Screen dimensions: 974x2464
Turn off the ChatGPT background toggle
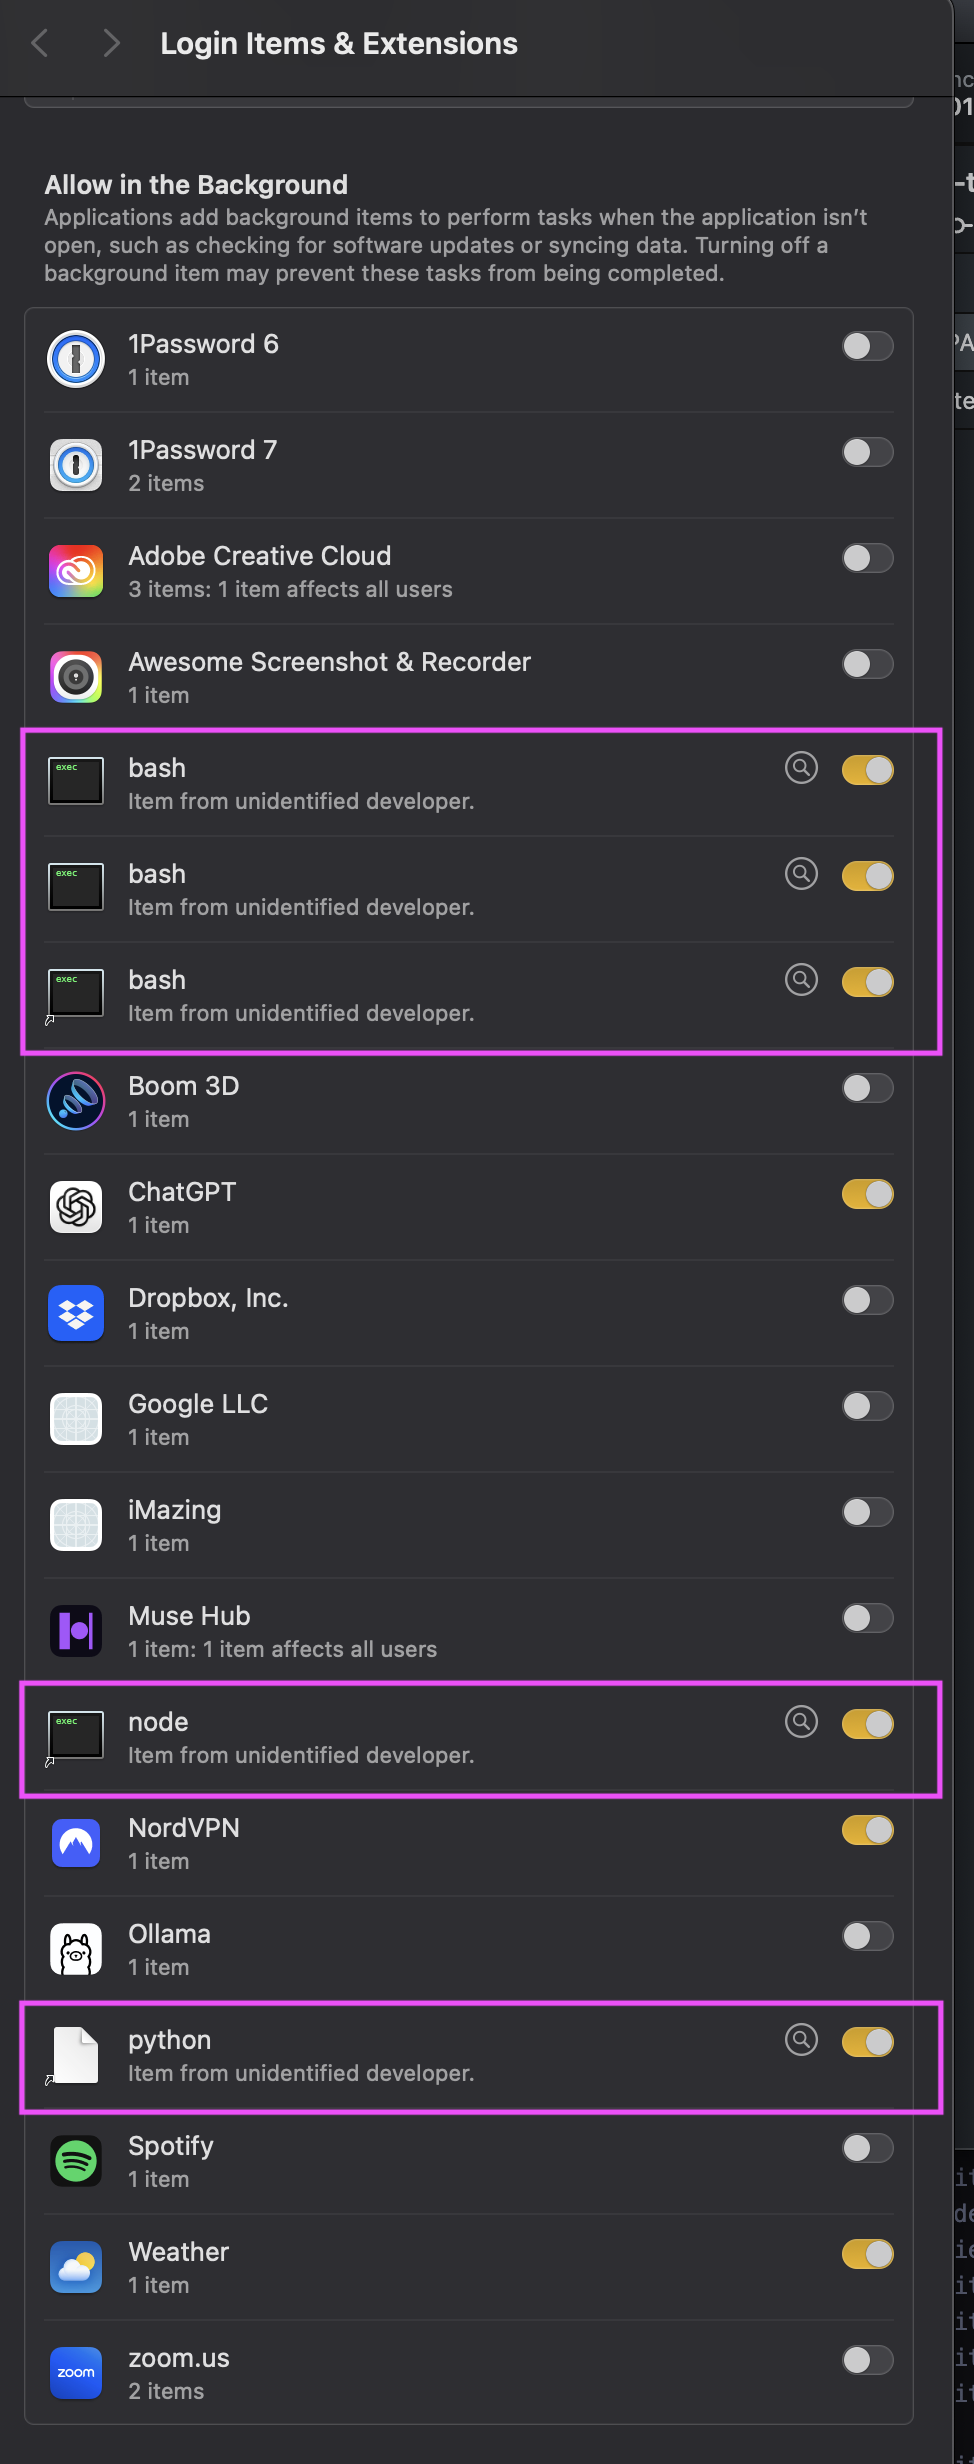pyautogui.click(x=867, y=1194)
